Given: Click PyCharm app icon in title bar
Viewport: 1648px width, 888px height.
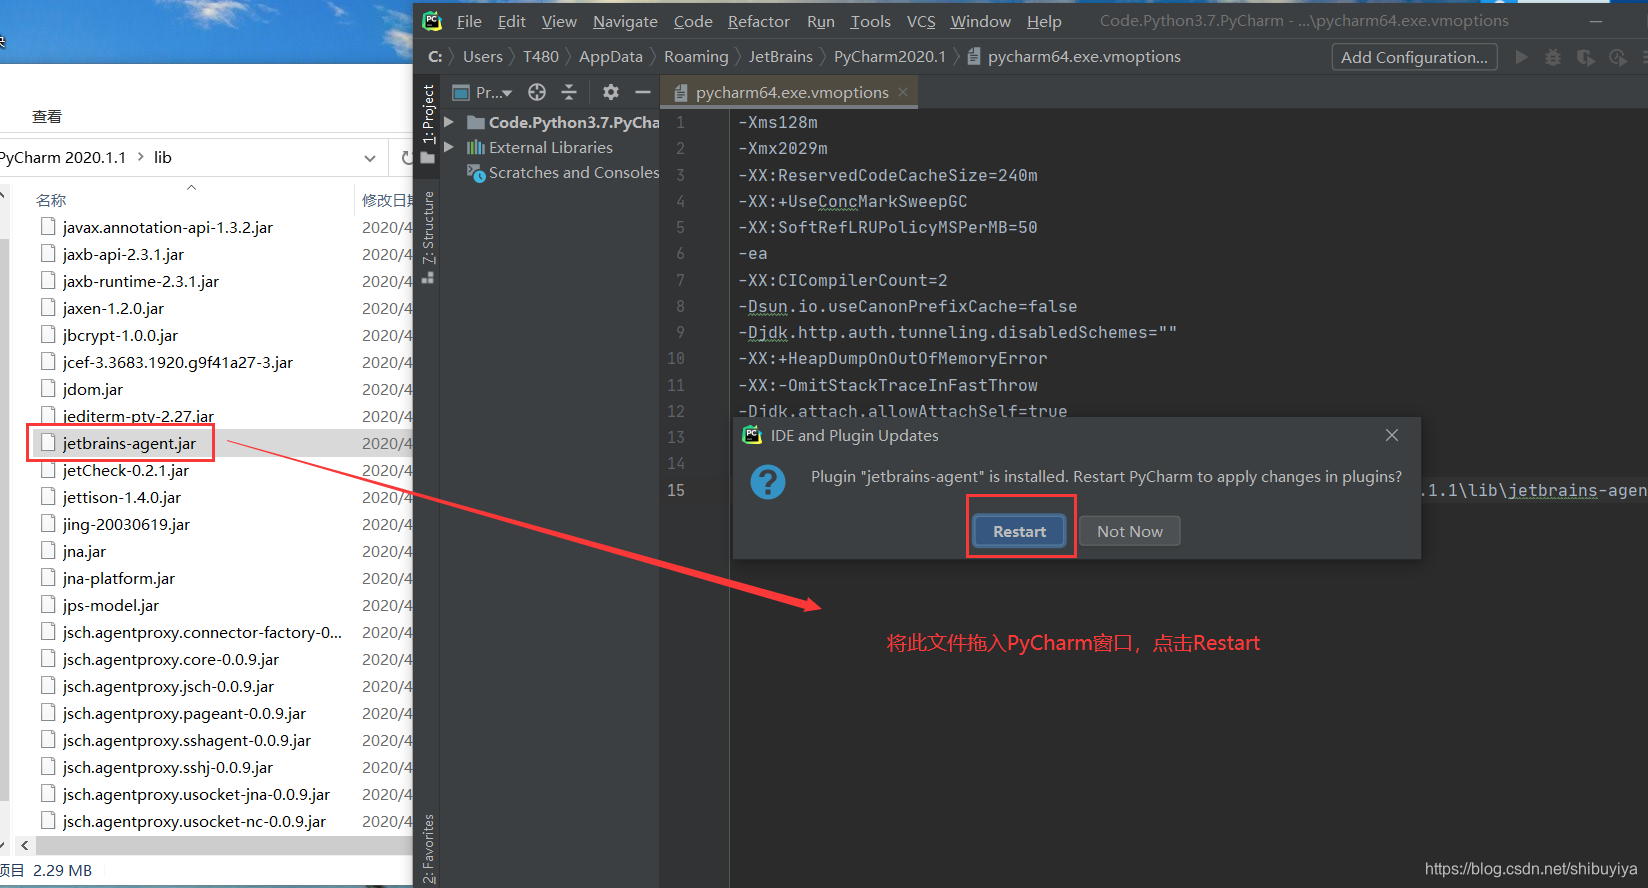Looking at the screenshot, I should 432,20.
